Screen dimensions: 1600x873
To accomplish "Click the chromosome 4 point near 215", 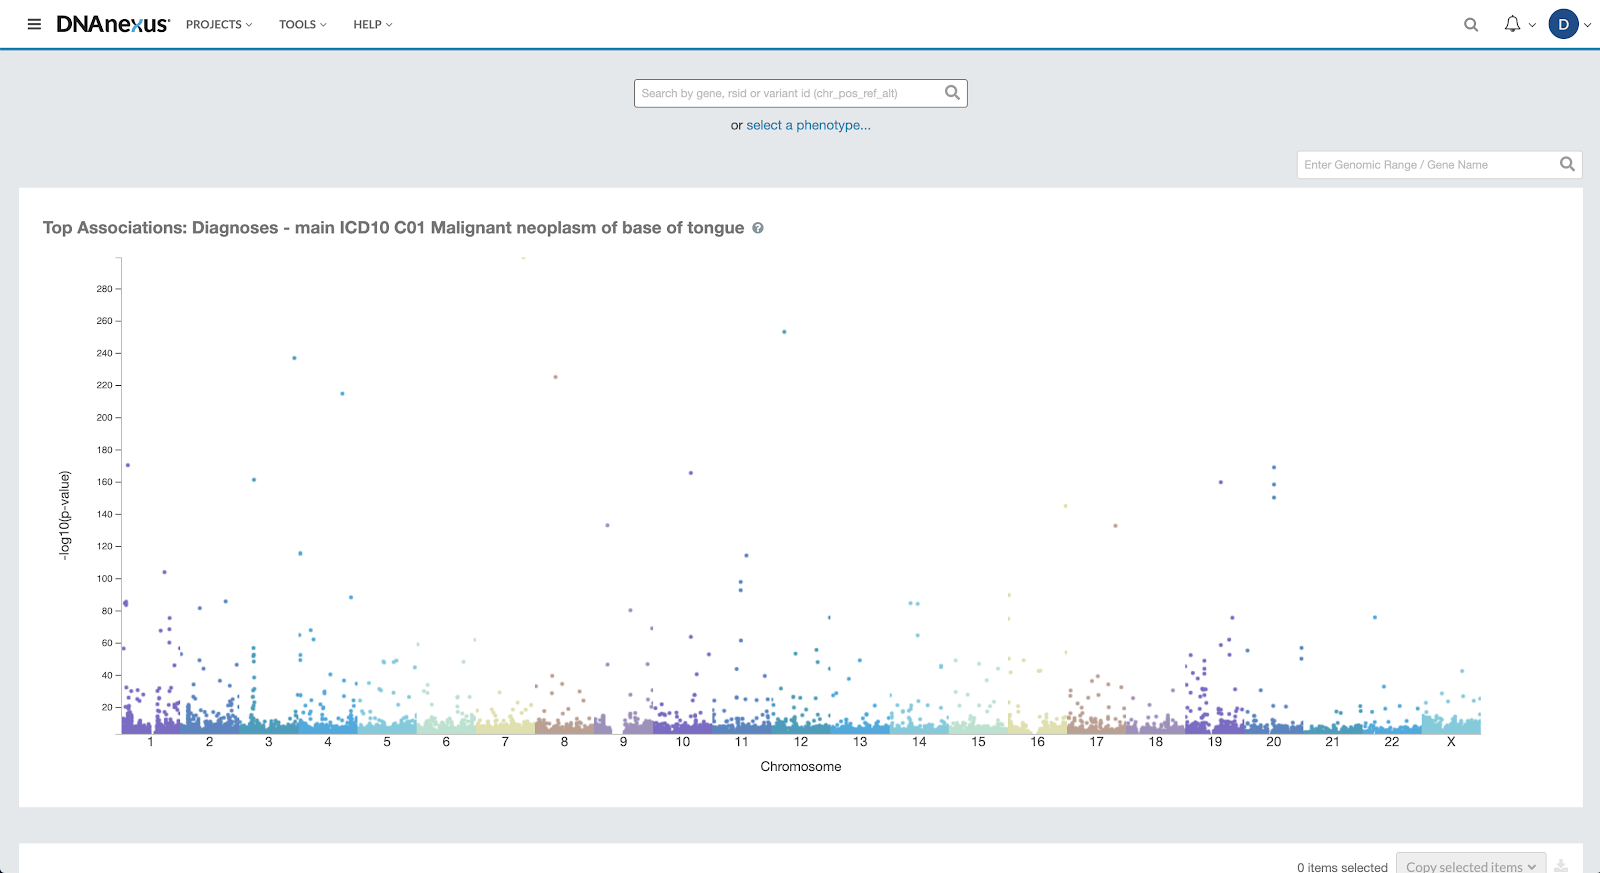I will (342, 394).
